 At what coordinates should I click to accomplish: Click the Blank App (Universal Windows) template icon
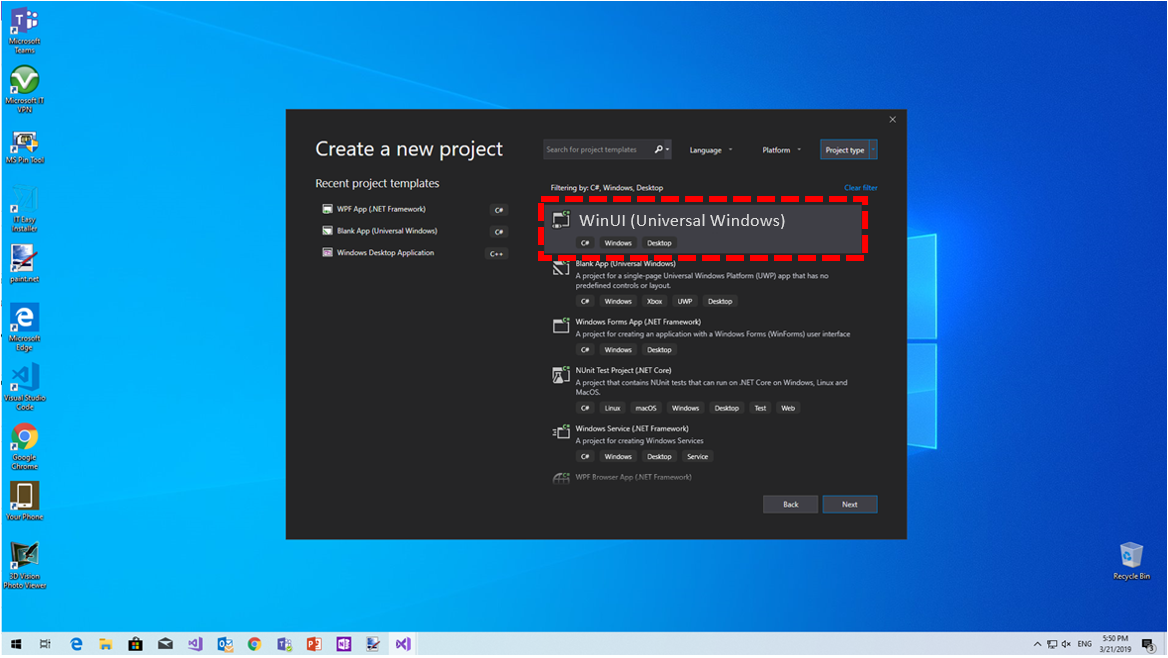point(560,267)
